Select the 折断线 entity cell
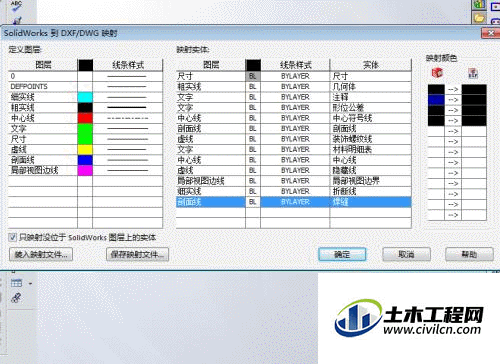The image size is (500, 364). point(371,191)
